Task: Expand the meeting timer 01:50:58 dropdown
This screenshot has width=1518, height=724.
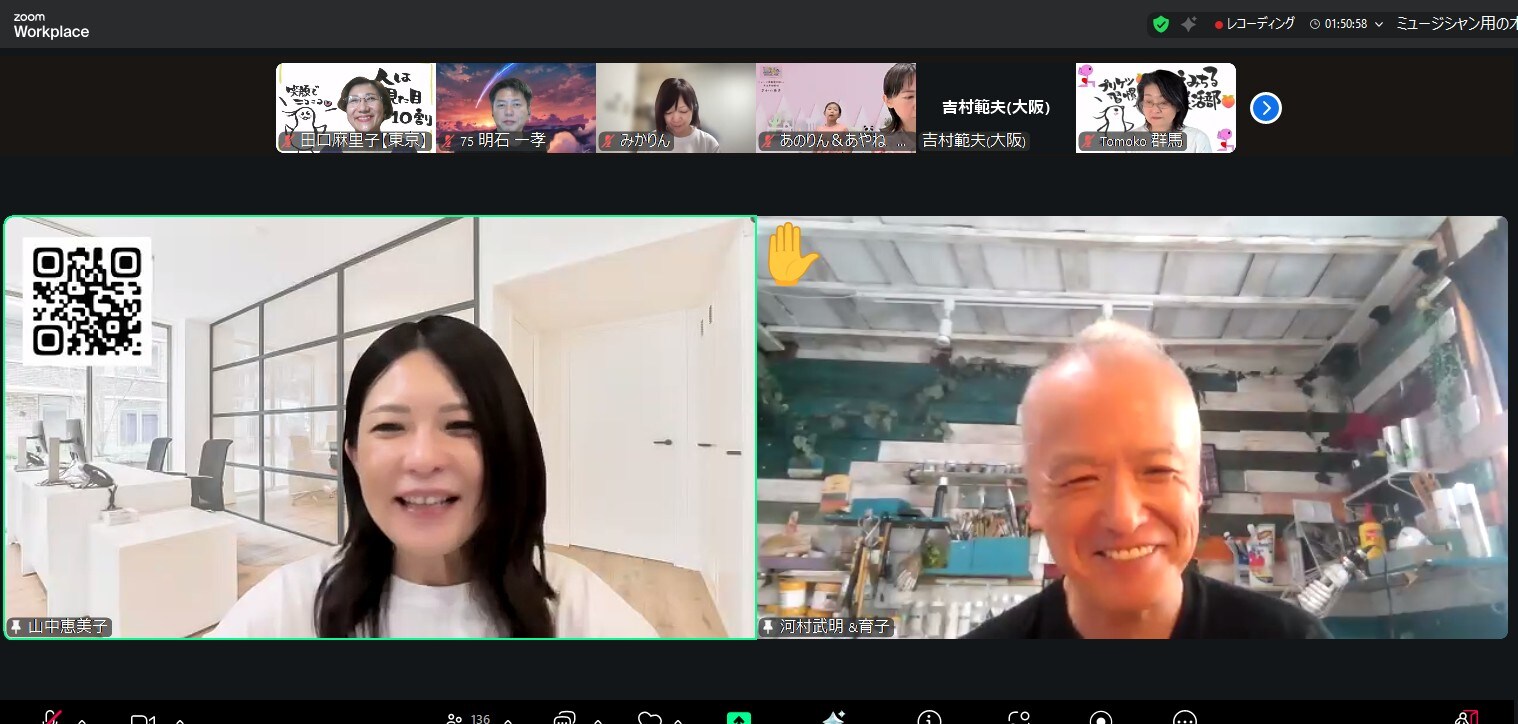Action: (1378, 24)
